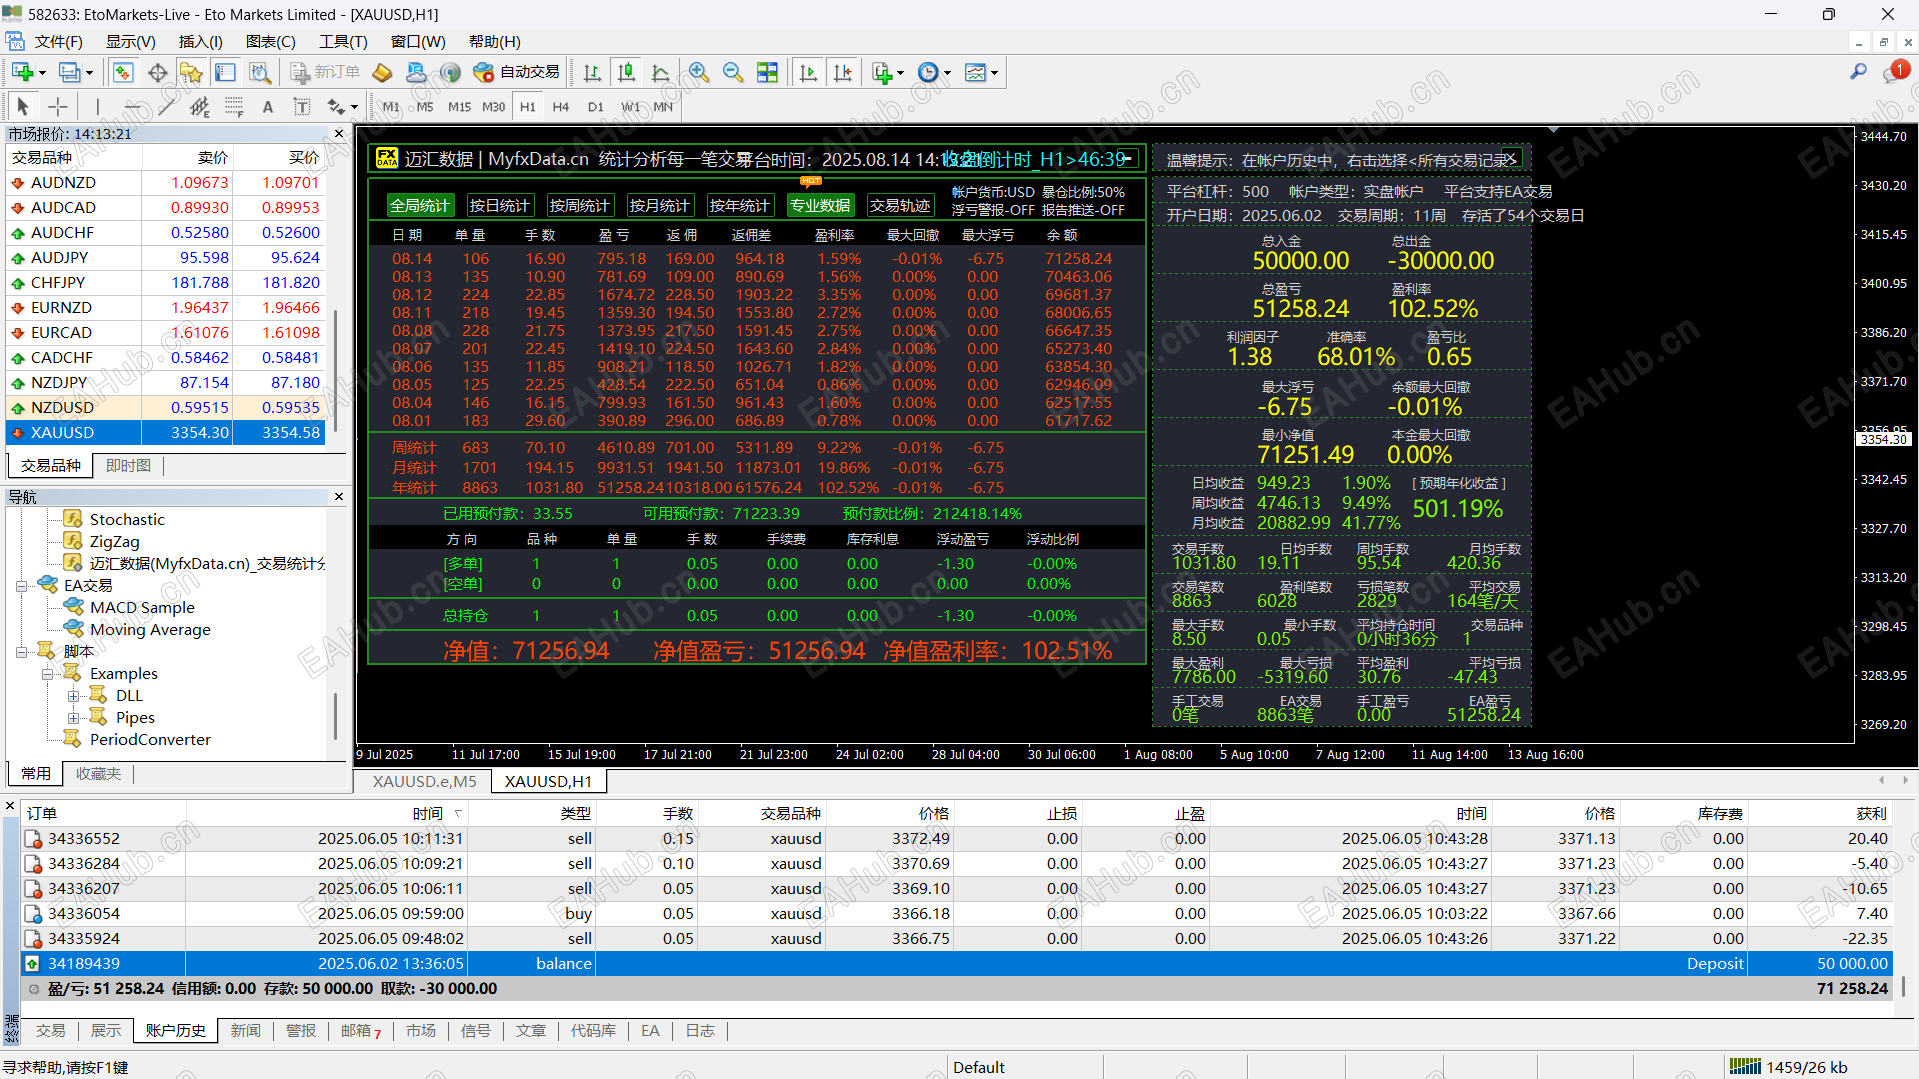Toggle chart shift

coord(843,72)
